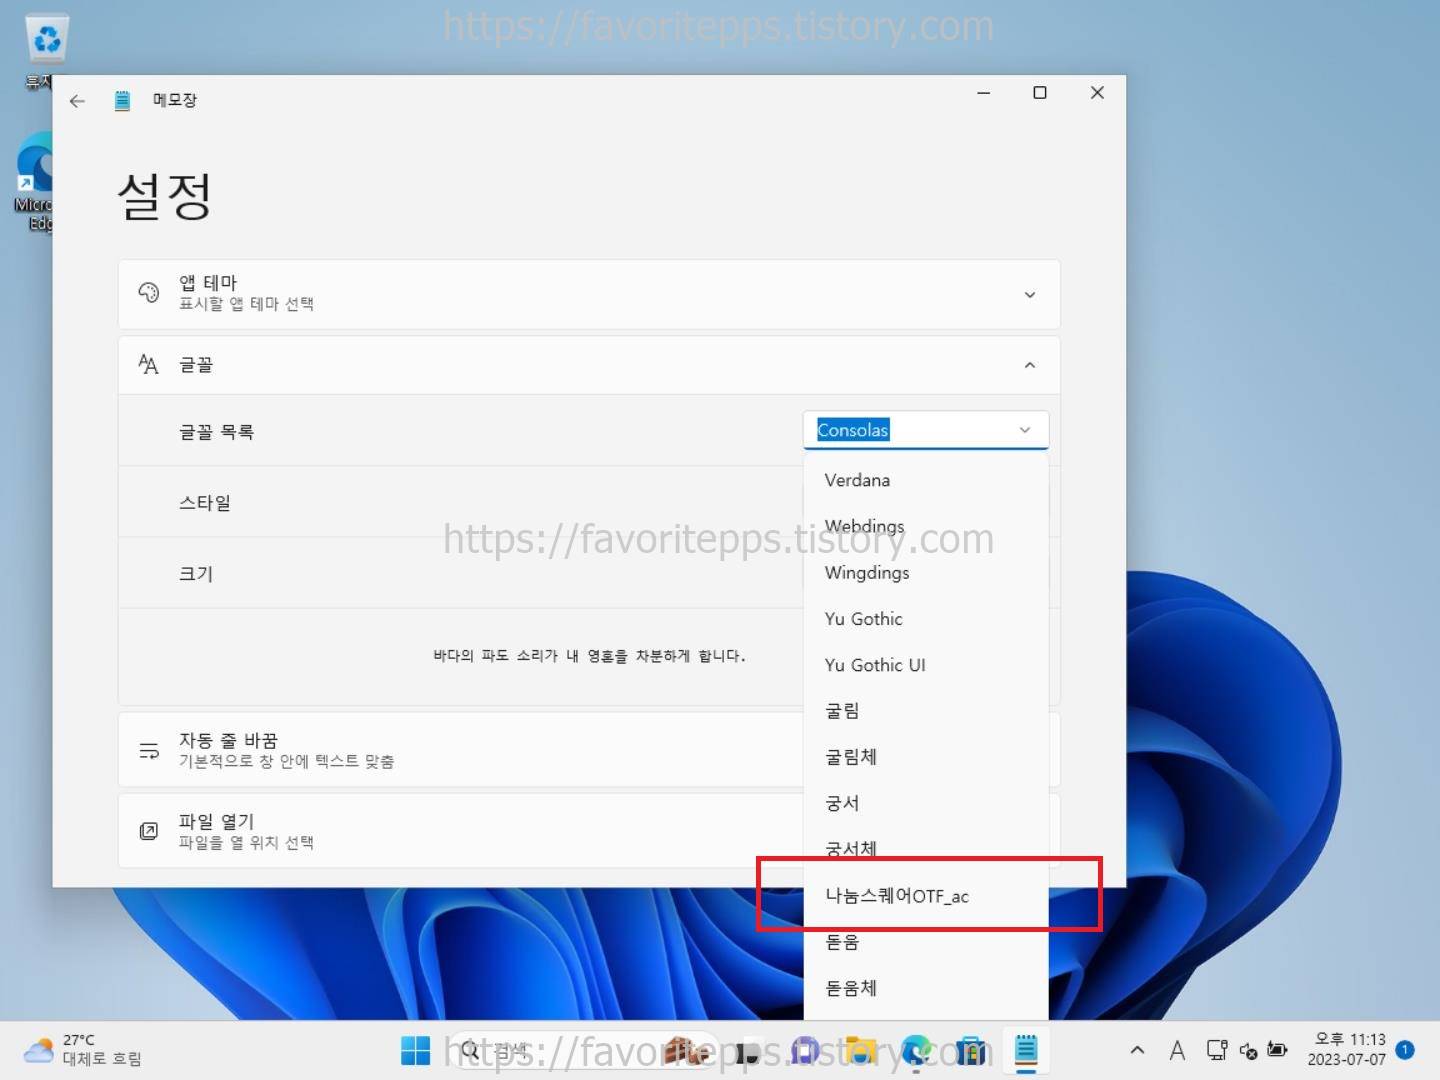Go back with the arrow in Notepad settings
Viewport: 1440px width, 1080px height.
tap(77, 101)
